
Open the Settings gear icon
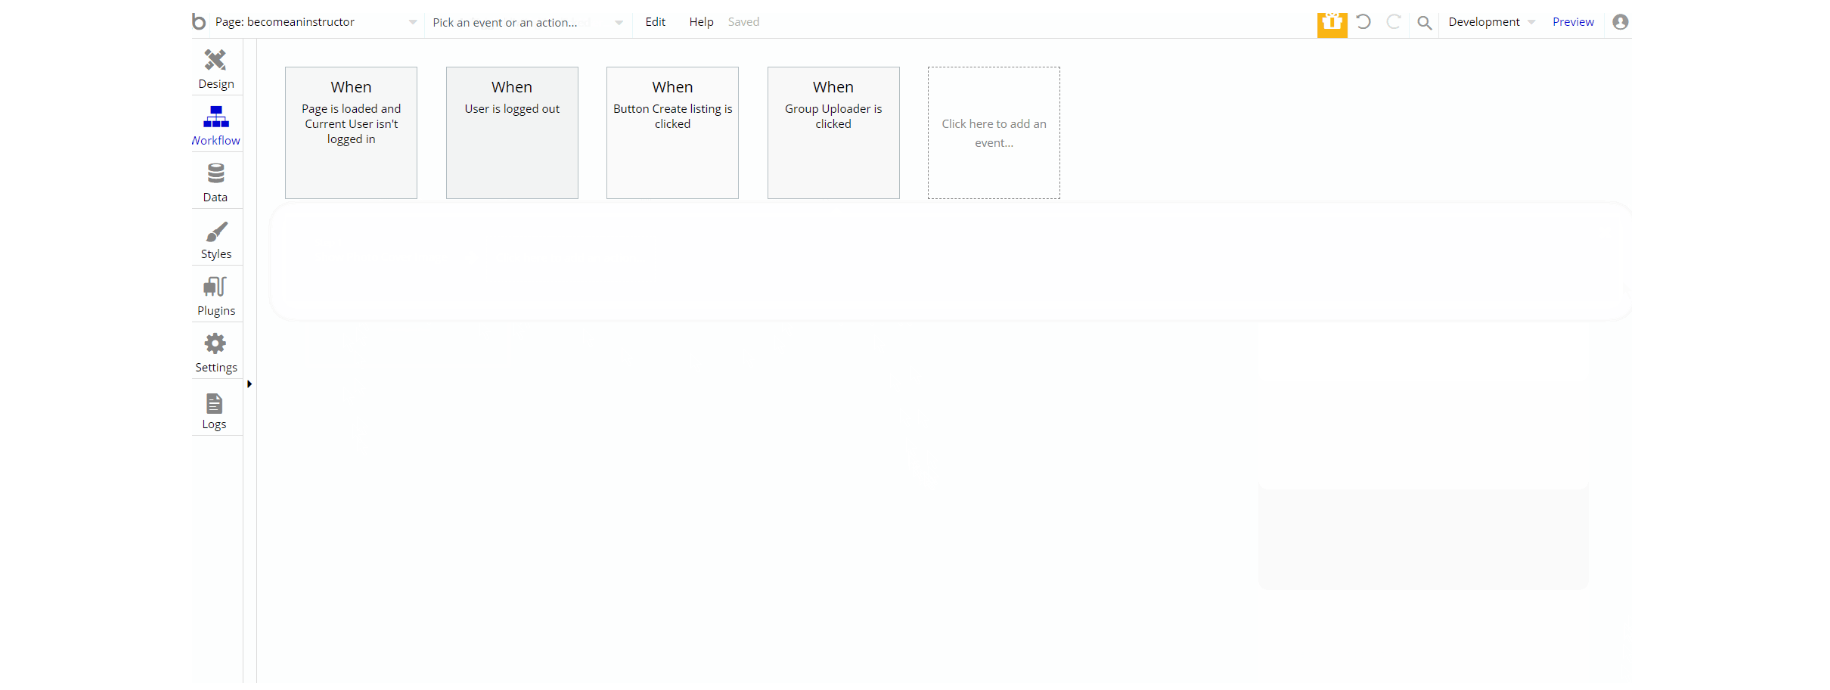pos(215,344)
